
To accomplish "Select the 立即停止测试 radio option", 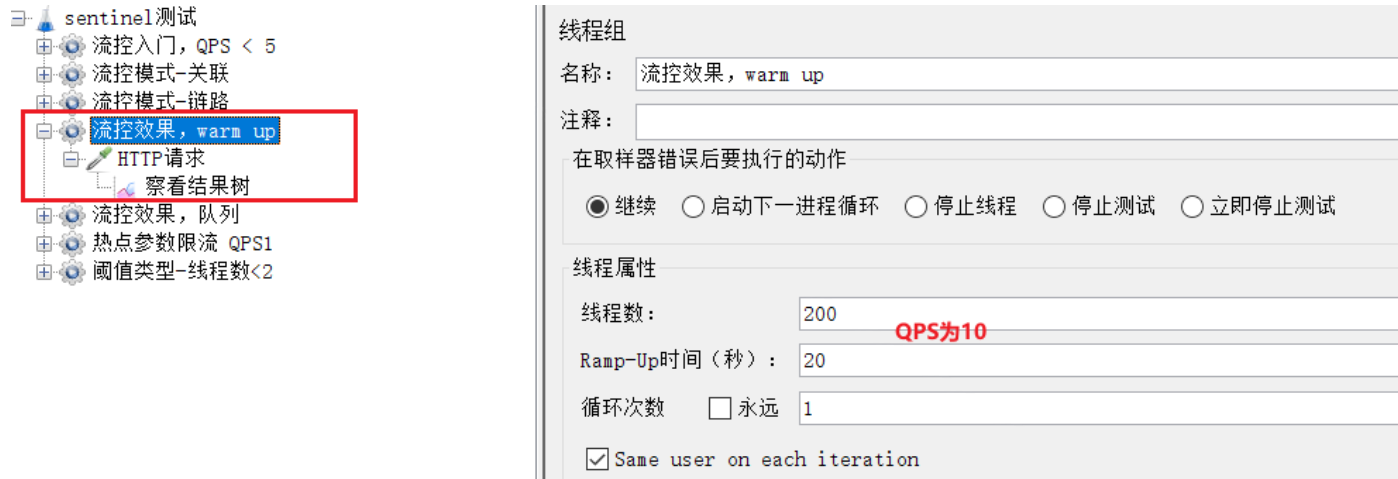I will coord(1192,207).
